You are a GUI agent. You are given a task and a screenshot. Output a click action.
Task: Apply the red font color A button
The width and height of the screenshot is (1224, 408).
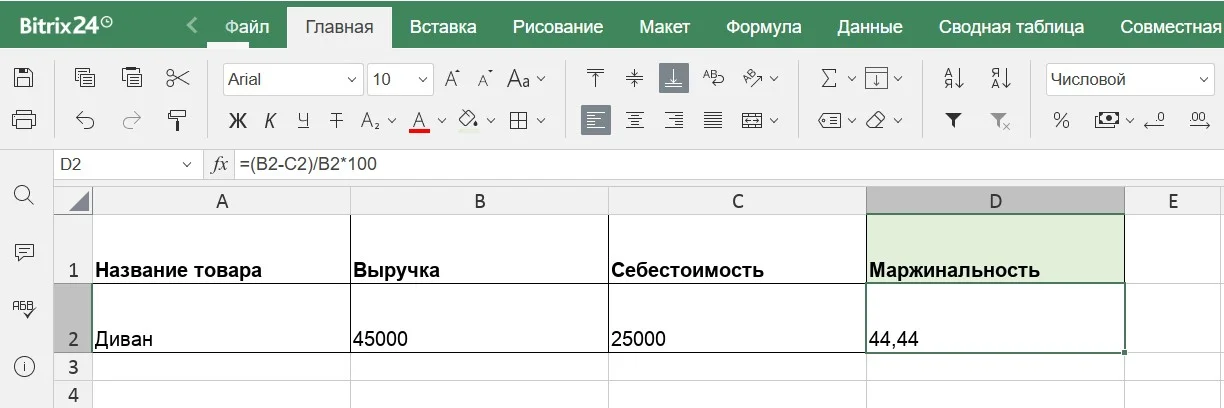[419, 121]
